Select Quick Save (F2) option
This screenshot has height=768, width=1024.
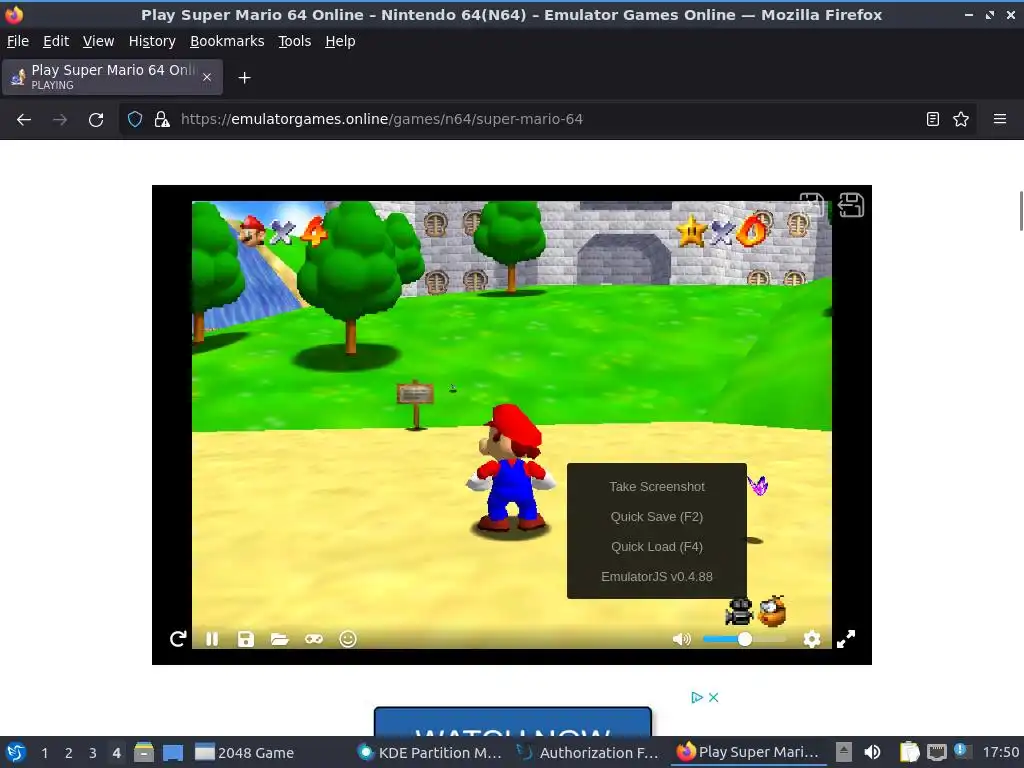(x=657, y=517)
